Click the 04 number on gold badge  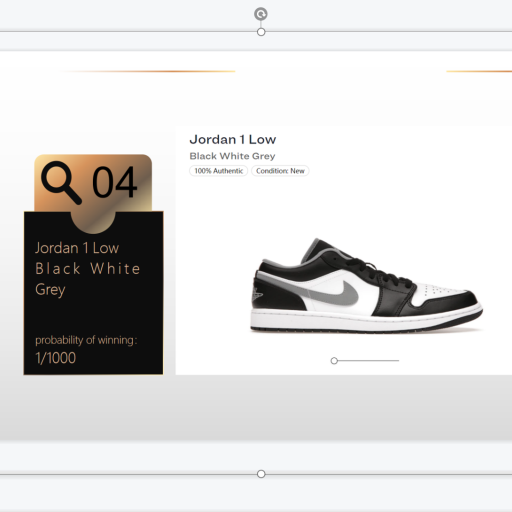[x=114, y=182]
